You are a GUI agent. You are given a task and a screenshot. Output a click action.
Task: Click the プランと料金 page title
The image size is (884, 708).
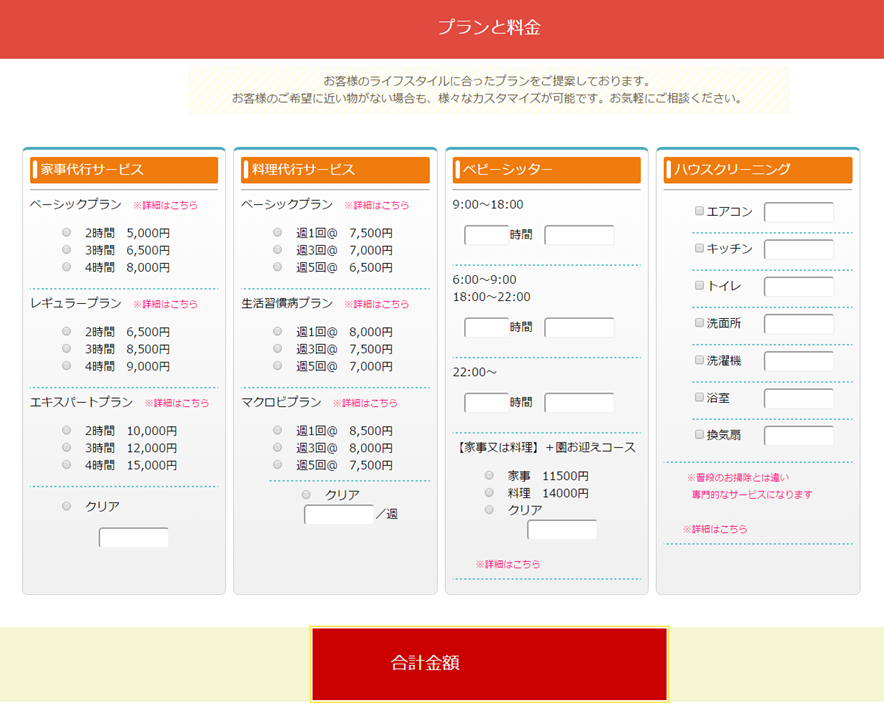coord(489,27)
